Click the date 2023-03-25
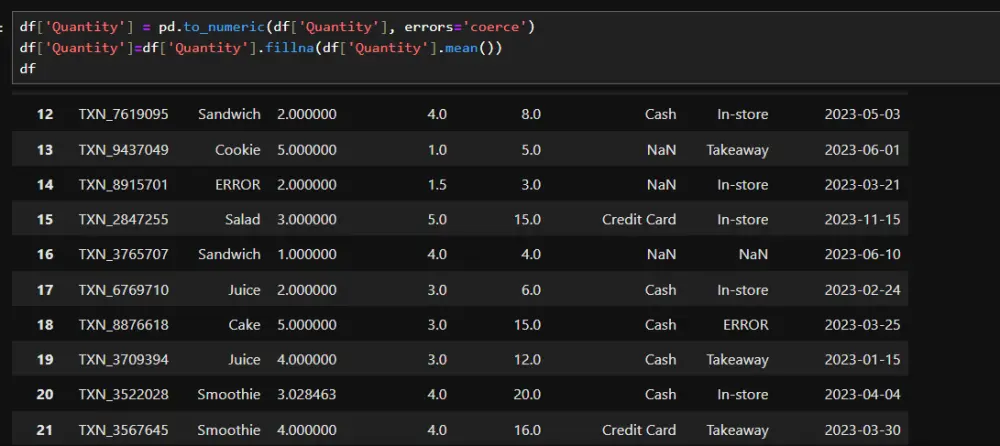Screen dimensions: 1000x446 pos(862,325)
